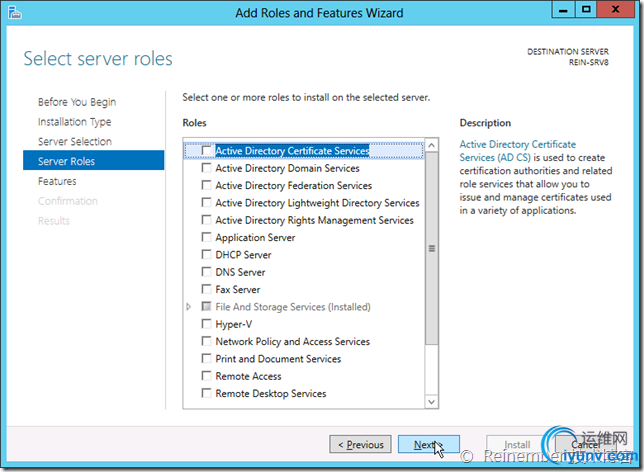Select the Application Server label
Screen dimensions: 644x472
(255, 237)
